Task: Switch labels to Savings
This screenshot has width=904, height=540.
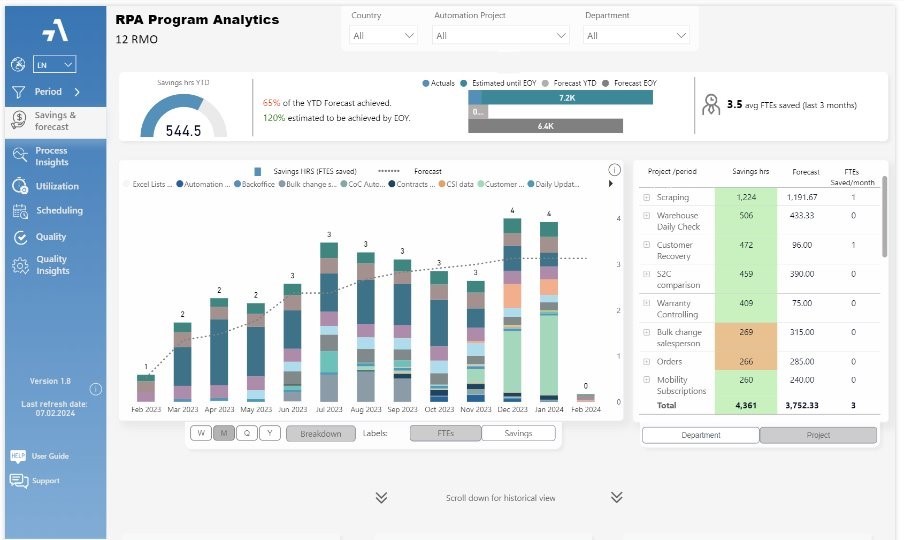Action: 518,433
